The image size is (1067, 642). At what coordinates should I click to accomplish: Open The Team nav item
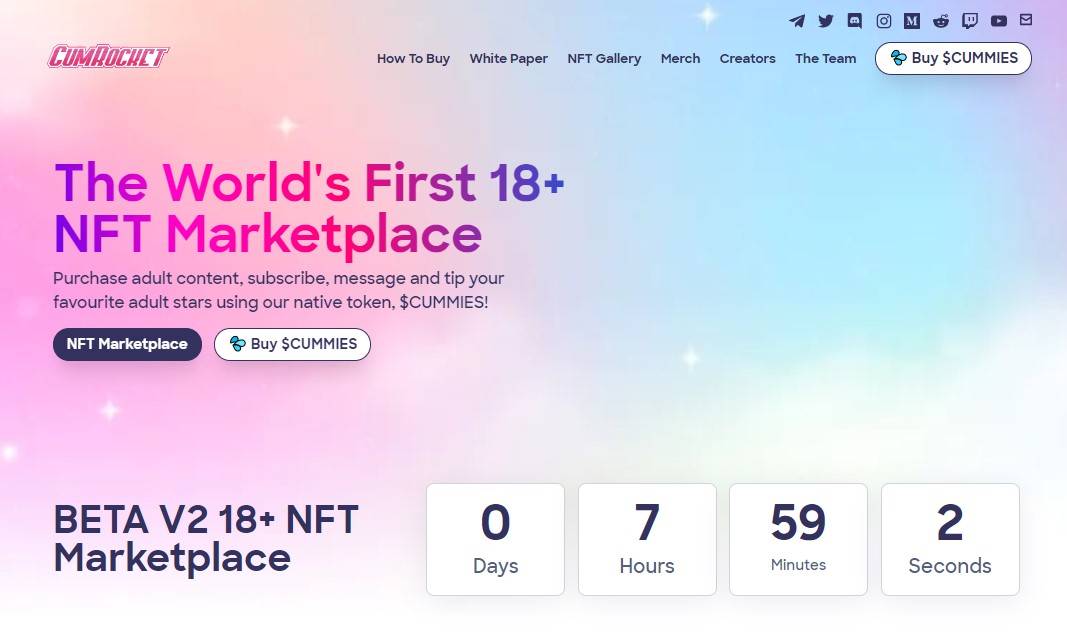825,59
